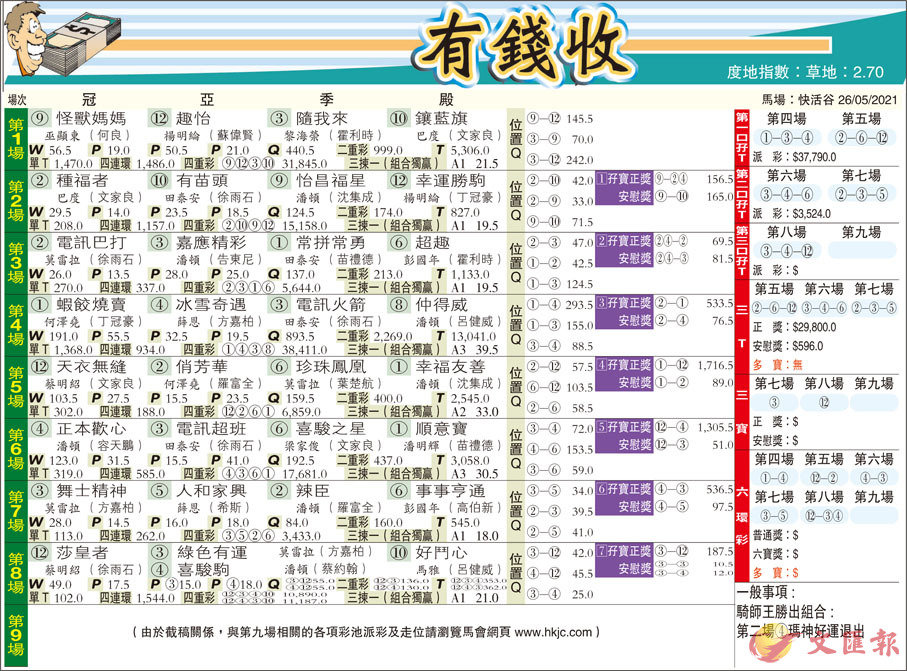907x671 pixels.
Task: Click the 位置Q label in race 2
Action: [515, 201]
